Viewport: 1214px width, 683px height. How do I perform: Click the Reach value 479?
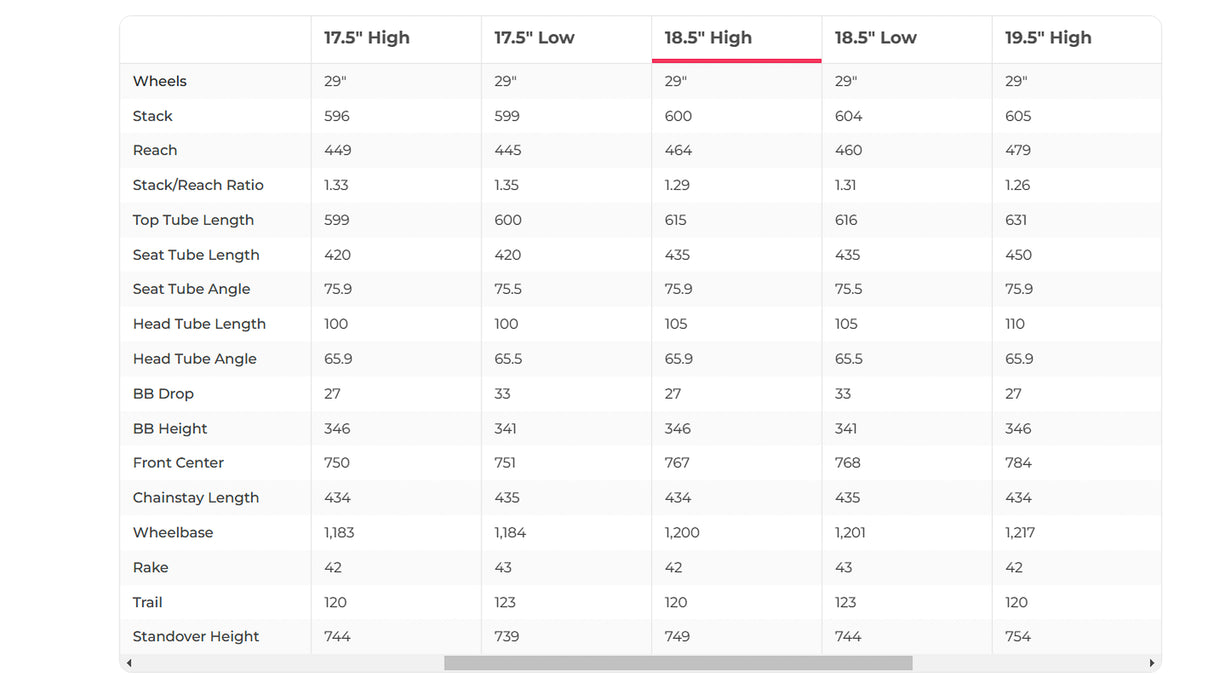click(x=1018, y=150)
